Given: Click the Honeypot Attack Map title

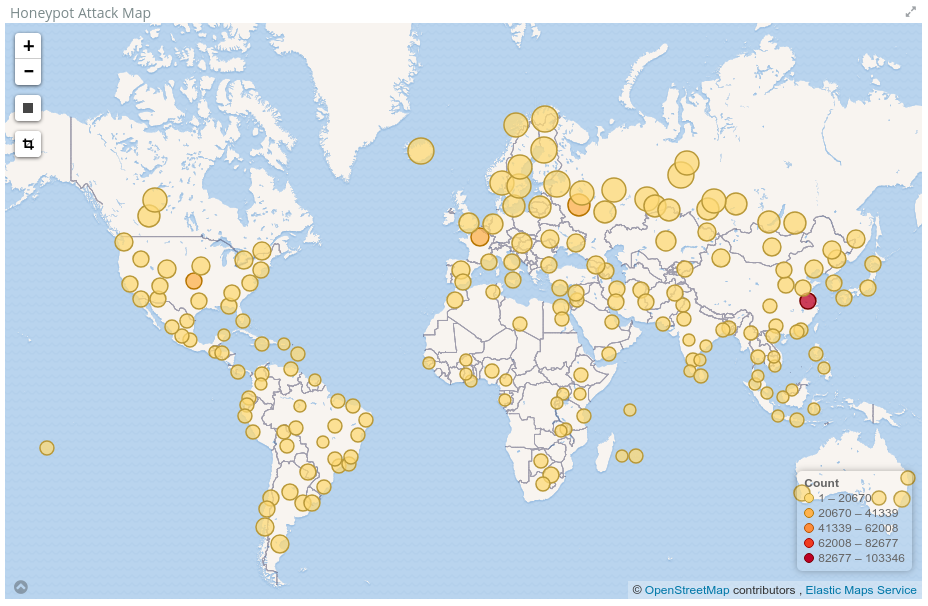Looking at the screenshot, I should point(80,13).
